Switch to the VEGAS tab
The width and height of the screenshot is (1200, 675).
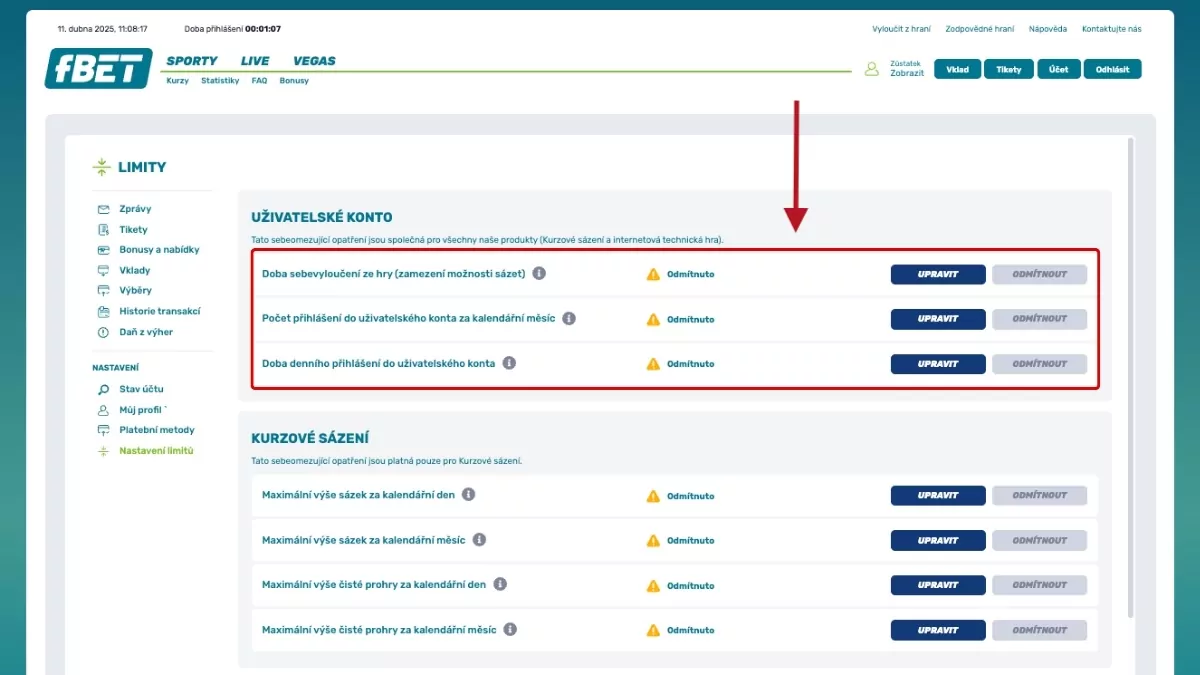(x=314, y=61)
